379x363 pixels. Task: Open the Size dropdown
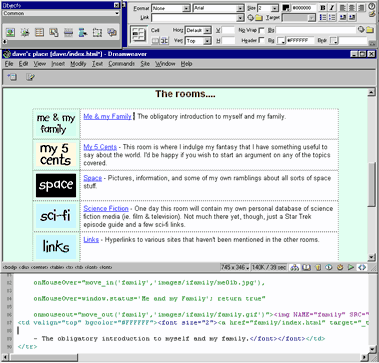click(x=275, y=8)
